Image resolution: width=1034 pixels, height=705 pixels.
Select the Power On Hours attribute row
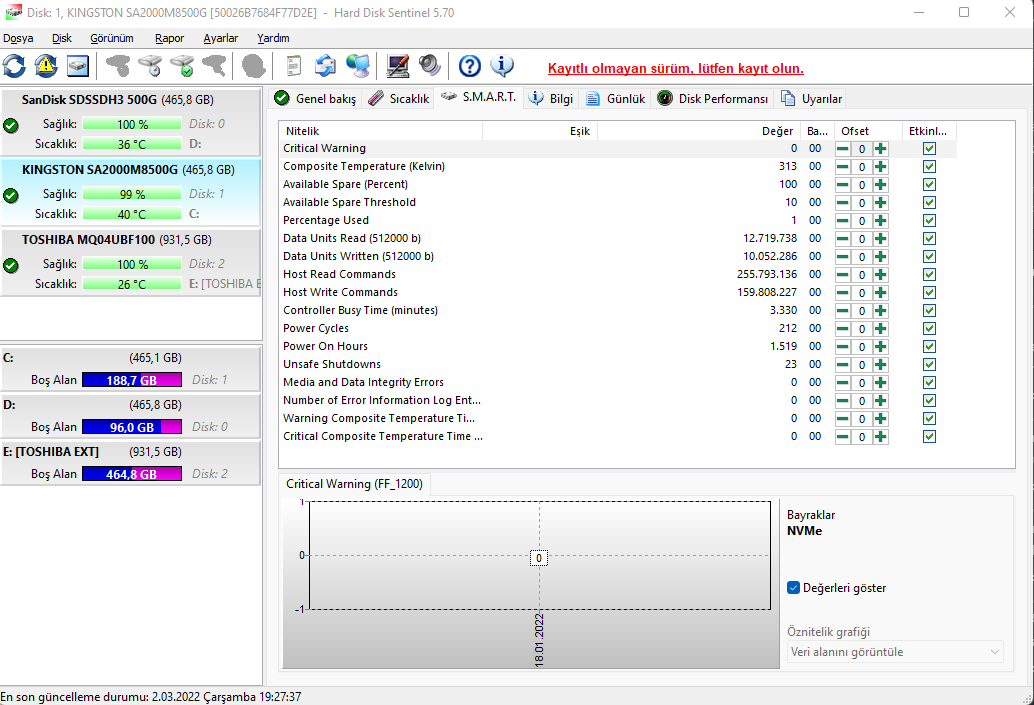click(500, 346)
